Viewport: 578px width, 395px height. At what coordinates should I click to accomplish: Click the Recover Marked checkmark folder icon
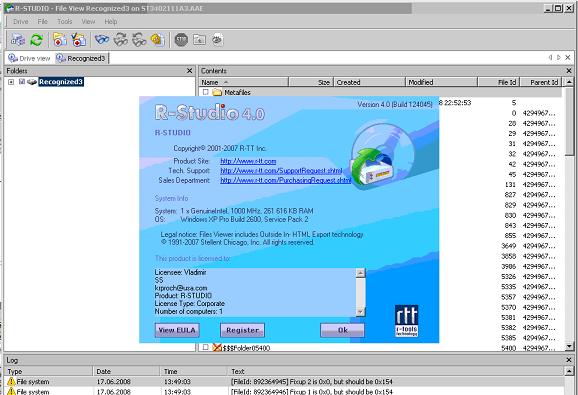click(x=79, y=39)
